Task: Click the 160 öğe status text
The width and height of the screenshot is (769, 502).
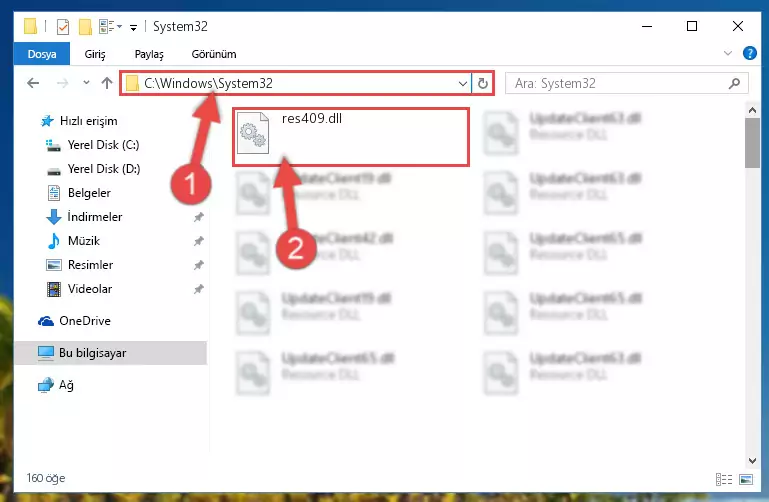Action: click(x=46, y=478)
